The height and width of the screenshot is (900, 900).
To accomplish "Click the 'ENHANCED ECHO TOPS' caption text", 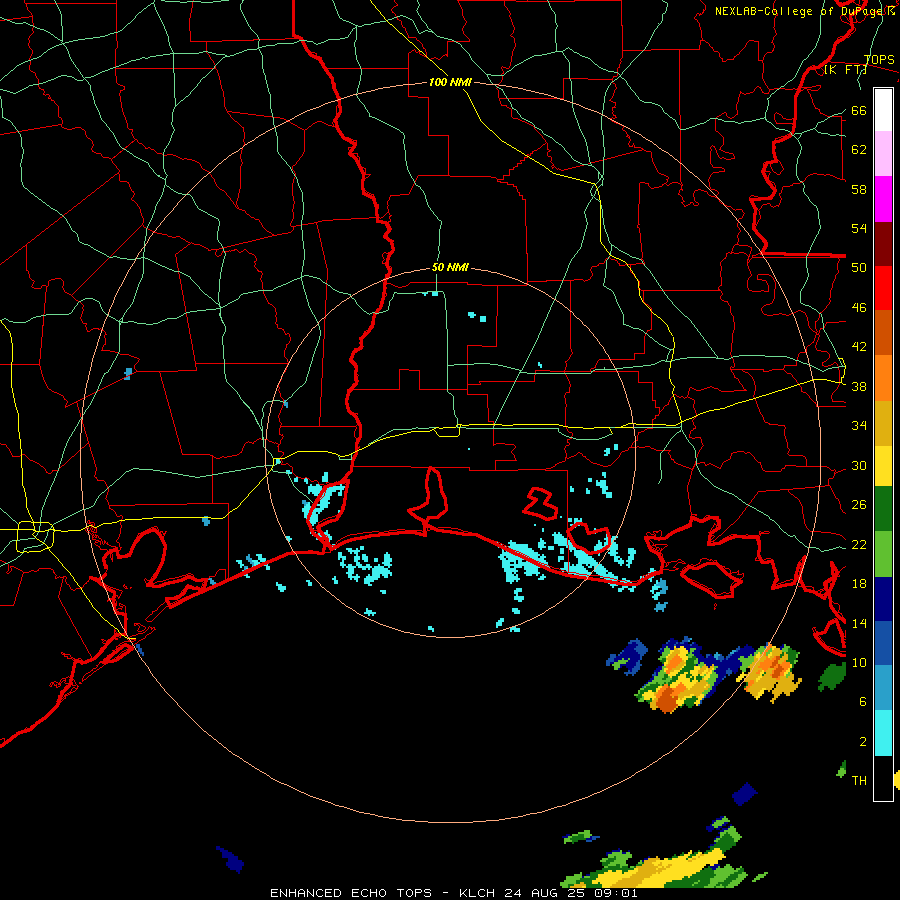I will [351, 893].
